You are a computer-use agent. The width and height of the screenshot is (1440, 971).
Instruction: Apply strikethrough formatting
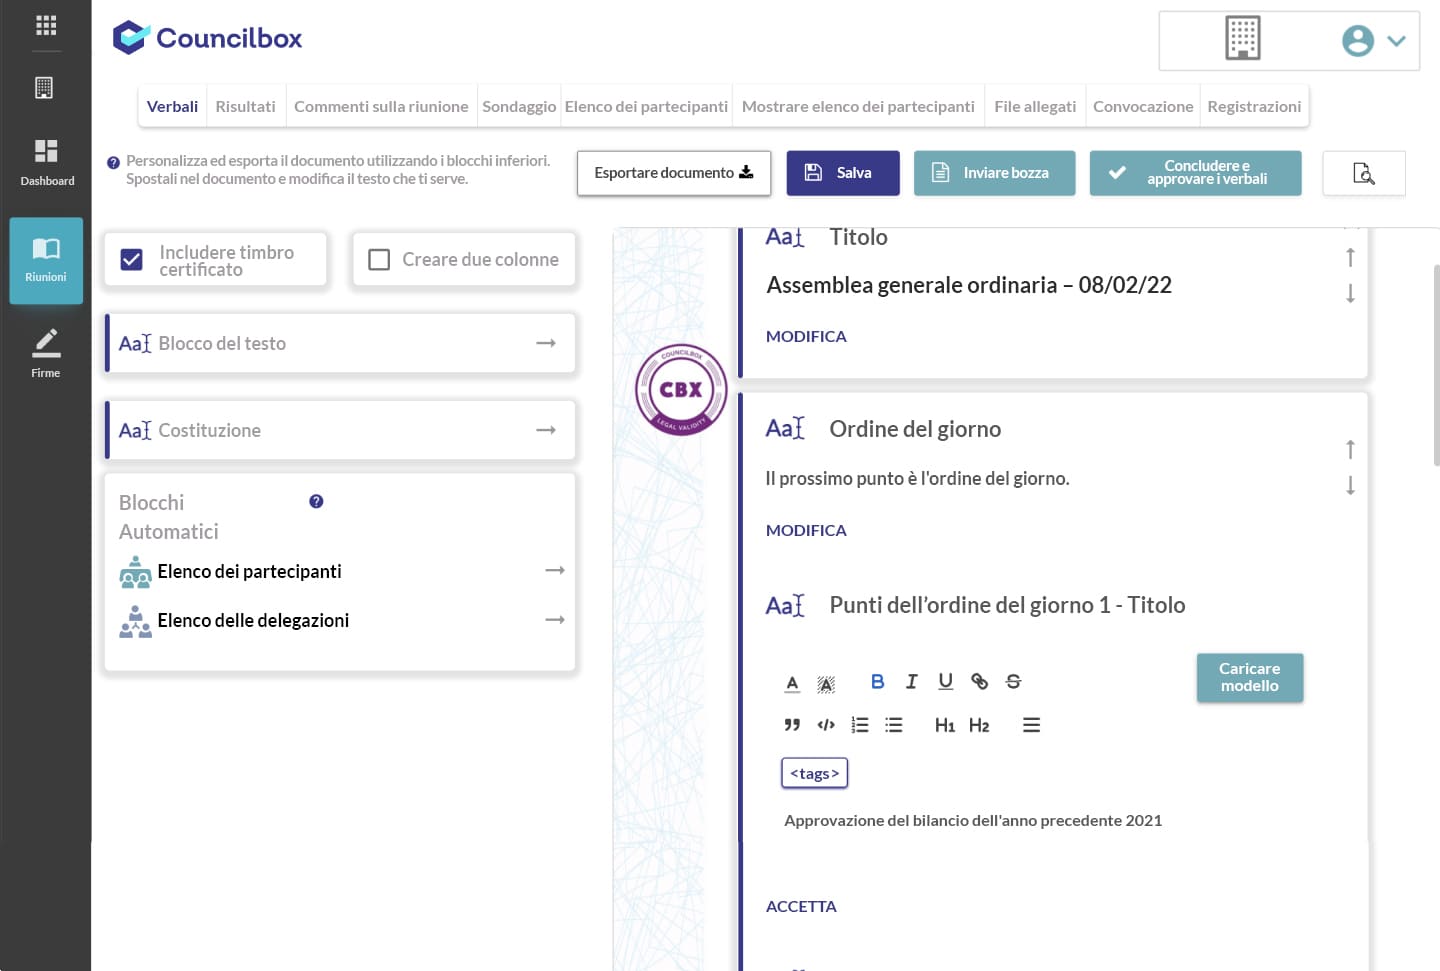click(1013, 682)
